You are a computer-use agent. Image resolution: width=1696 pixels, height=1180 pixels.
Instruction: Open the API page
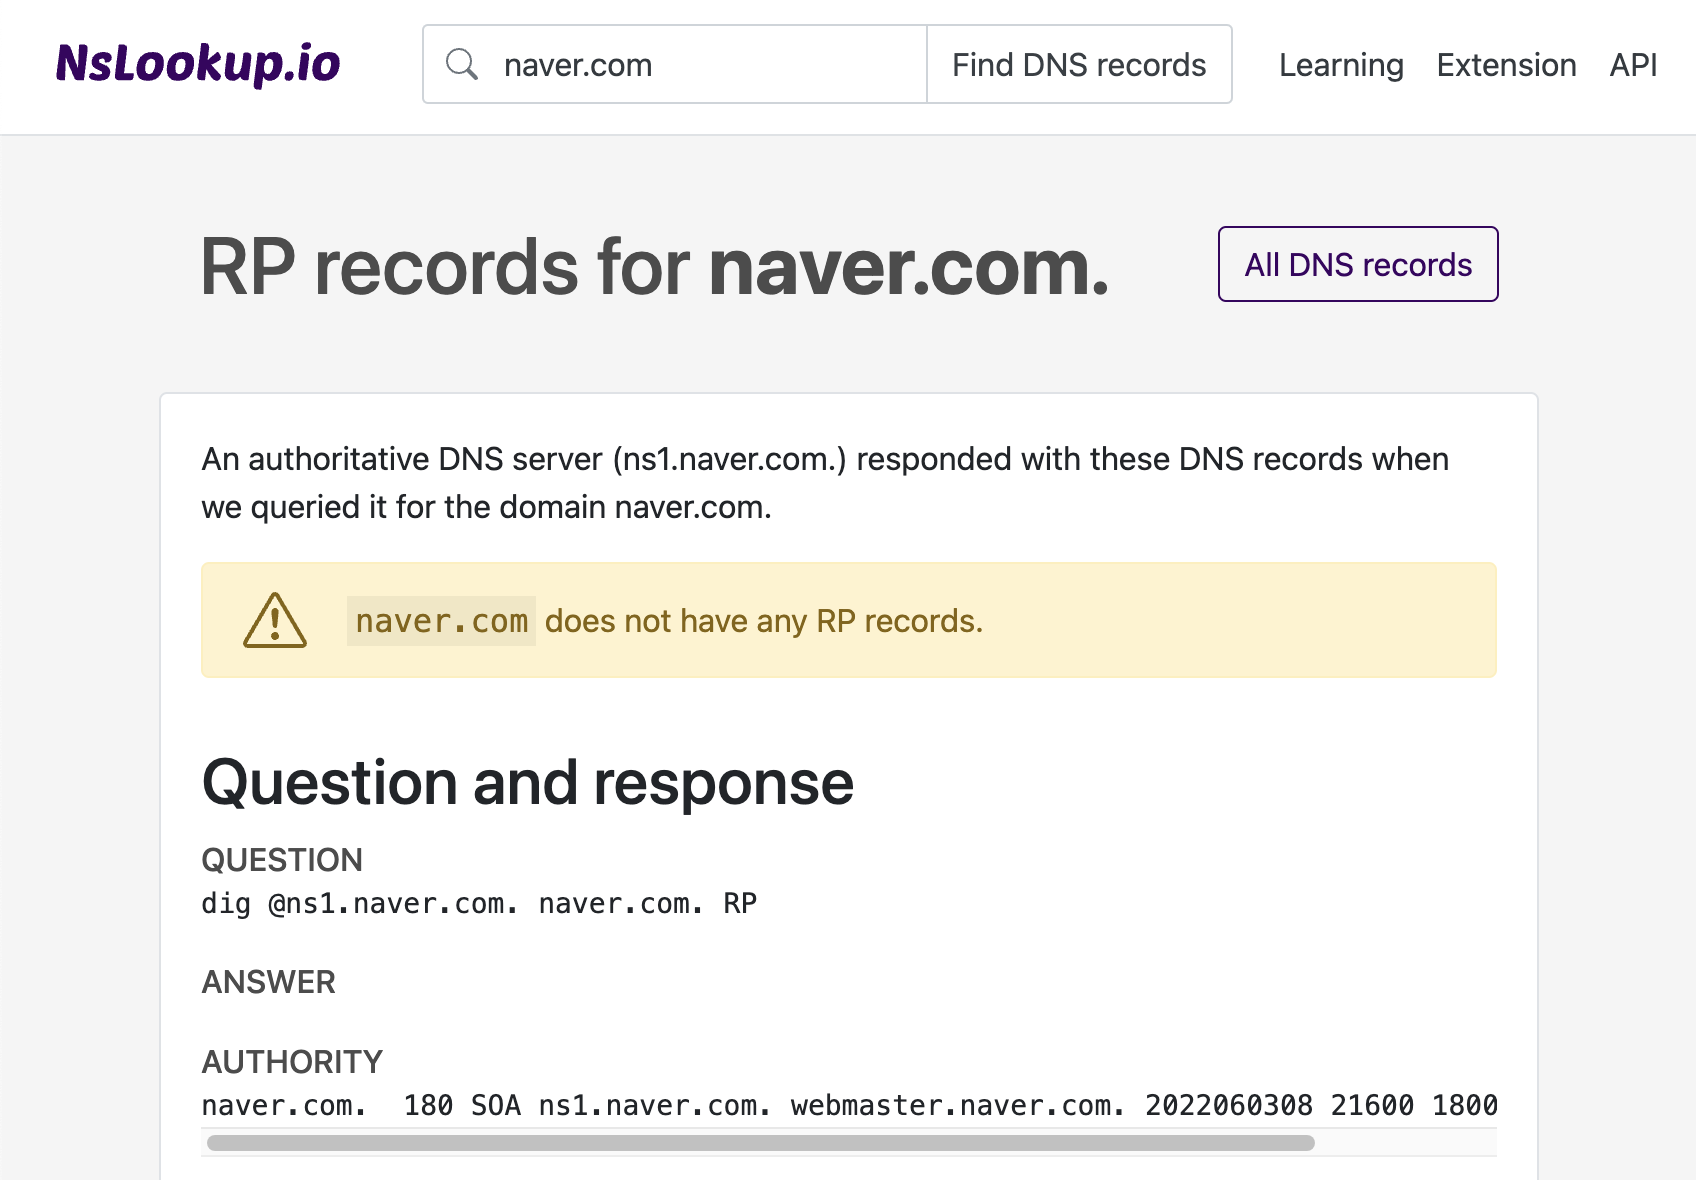click(1632, 64)
